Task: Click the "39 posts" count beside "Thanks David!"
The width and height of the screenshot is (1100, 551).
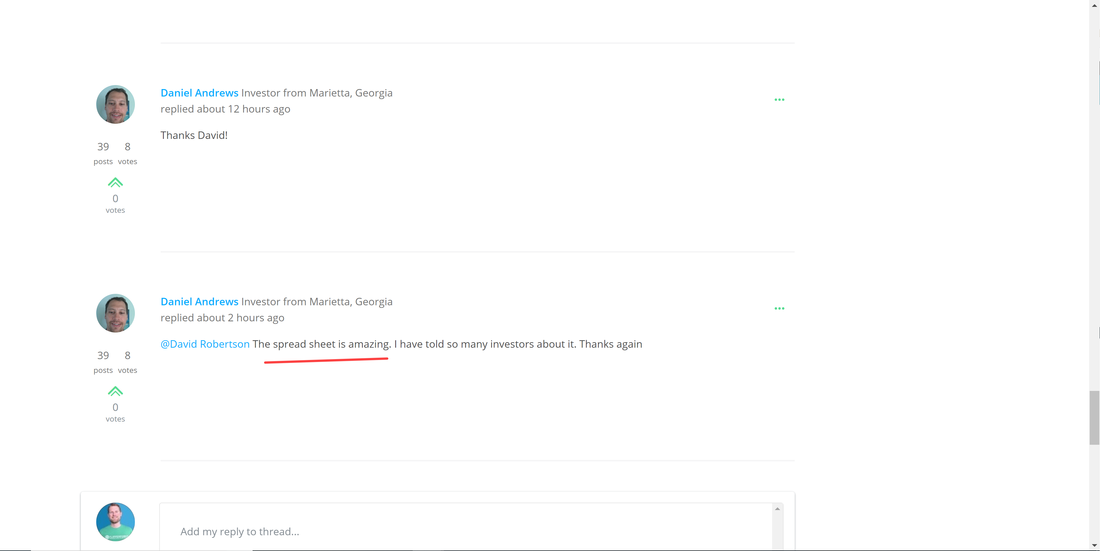Action: pos(103,152)
